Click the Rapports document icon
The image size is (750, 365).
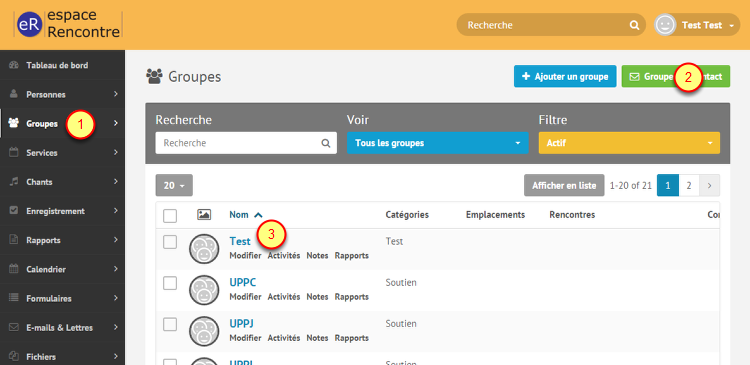(x=13, y=240)
